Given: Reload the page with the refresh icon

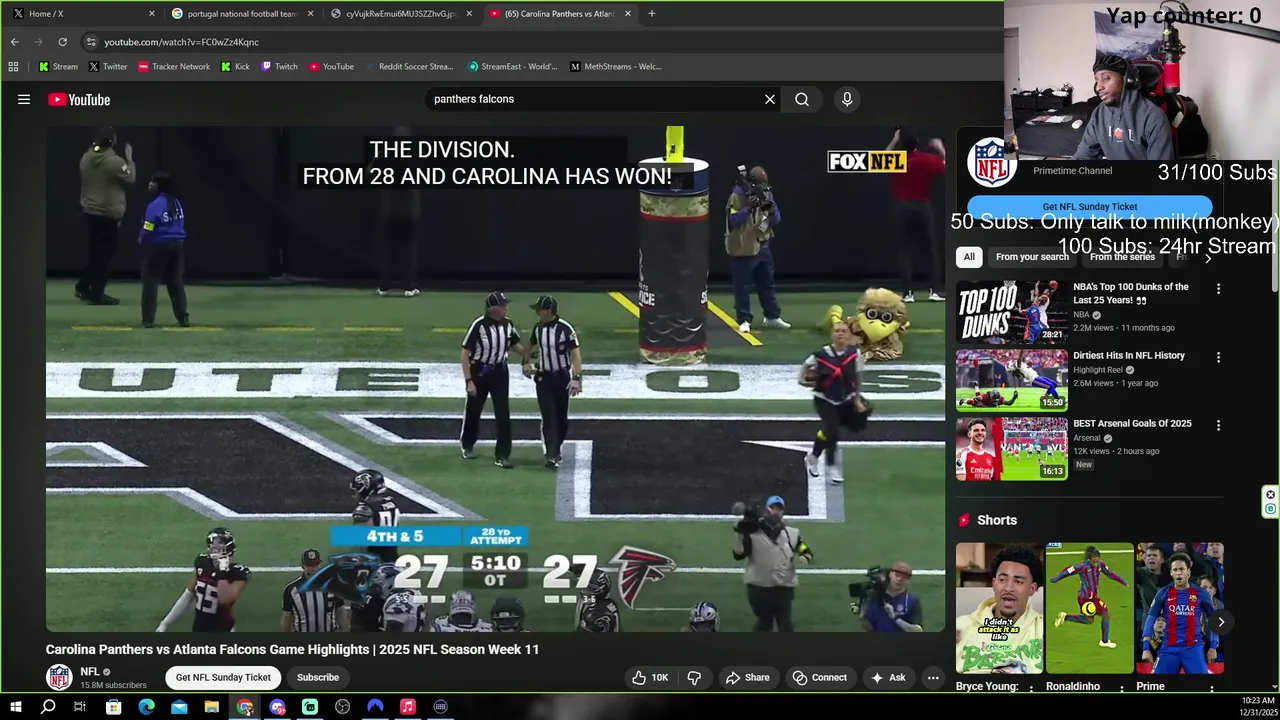Looking at the screenshot, I should coord(62,42).
